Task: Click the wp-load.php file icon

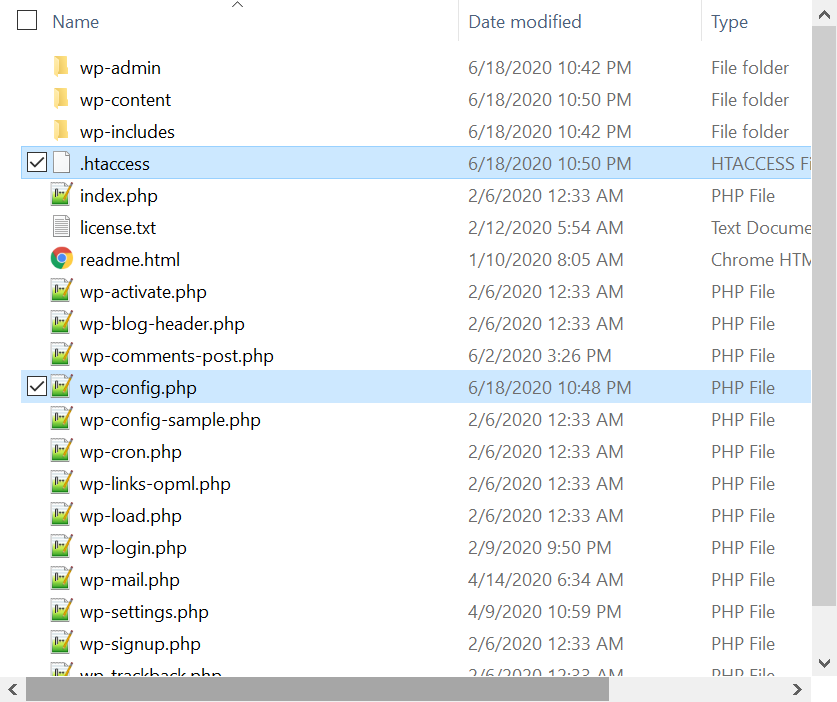Action: [61, 515]
